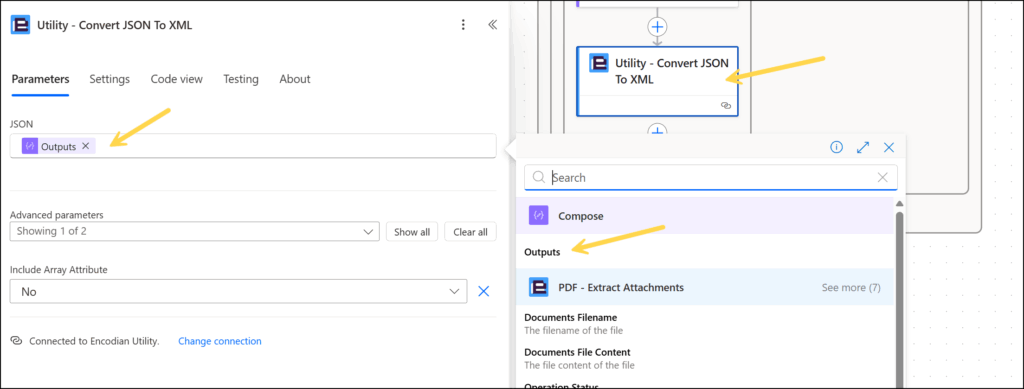Open the Code view tab
Image resolution: width=1024 pixels, height=389 pixels.
(176, 79)
